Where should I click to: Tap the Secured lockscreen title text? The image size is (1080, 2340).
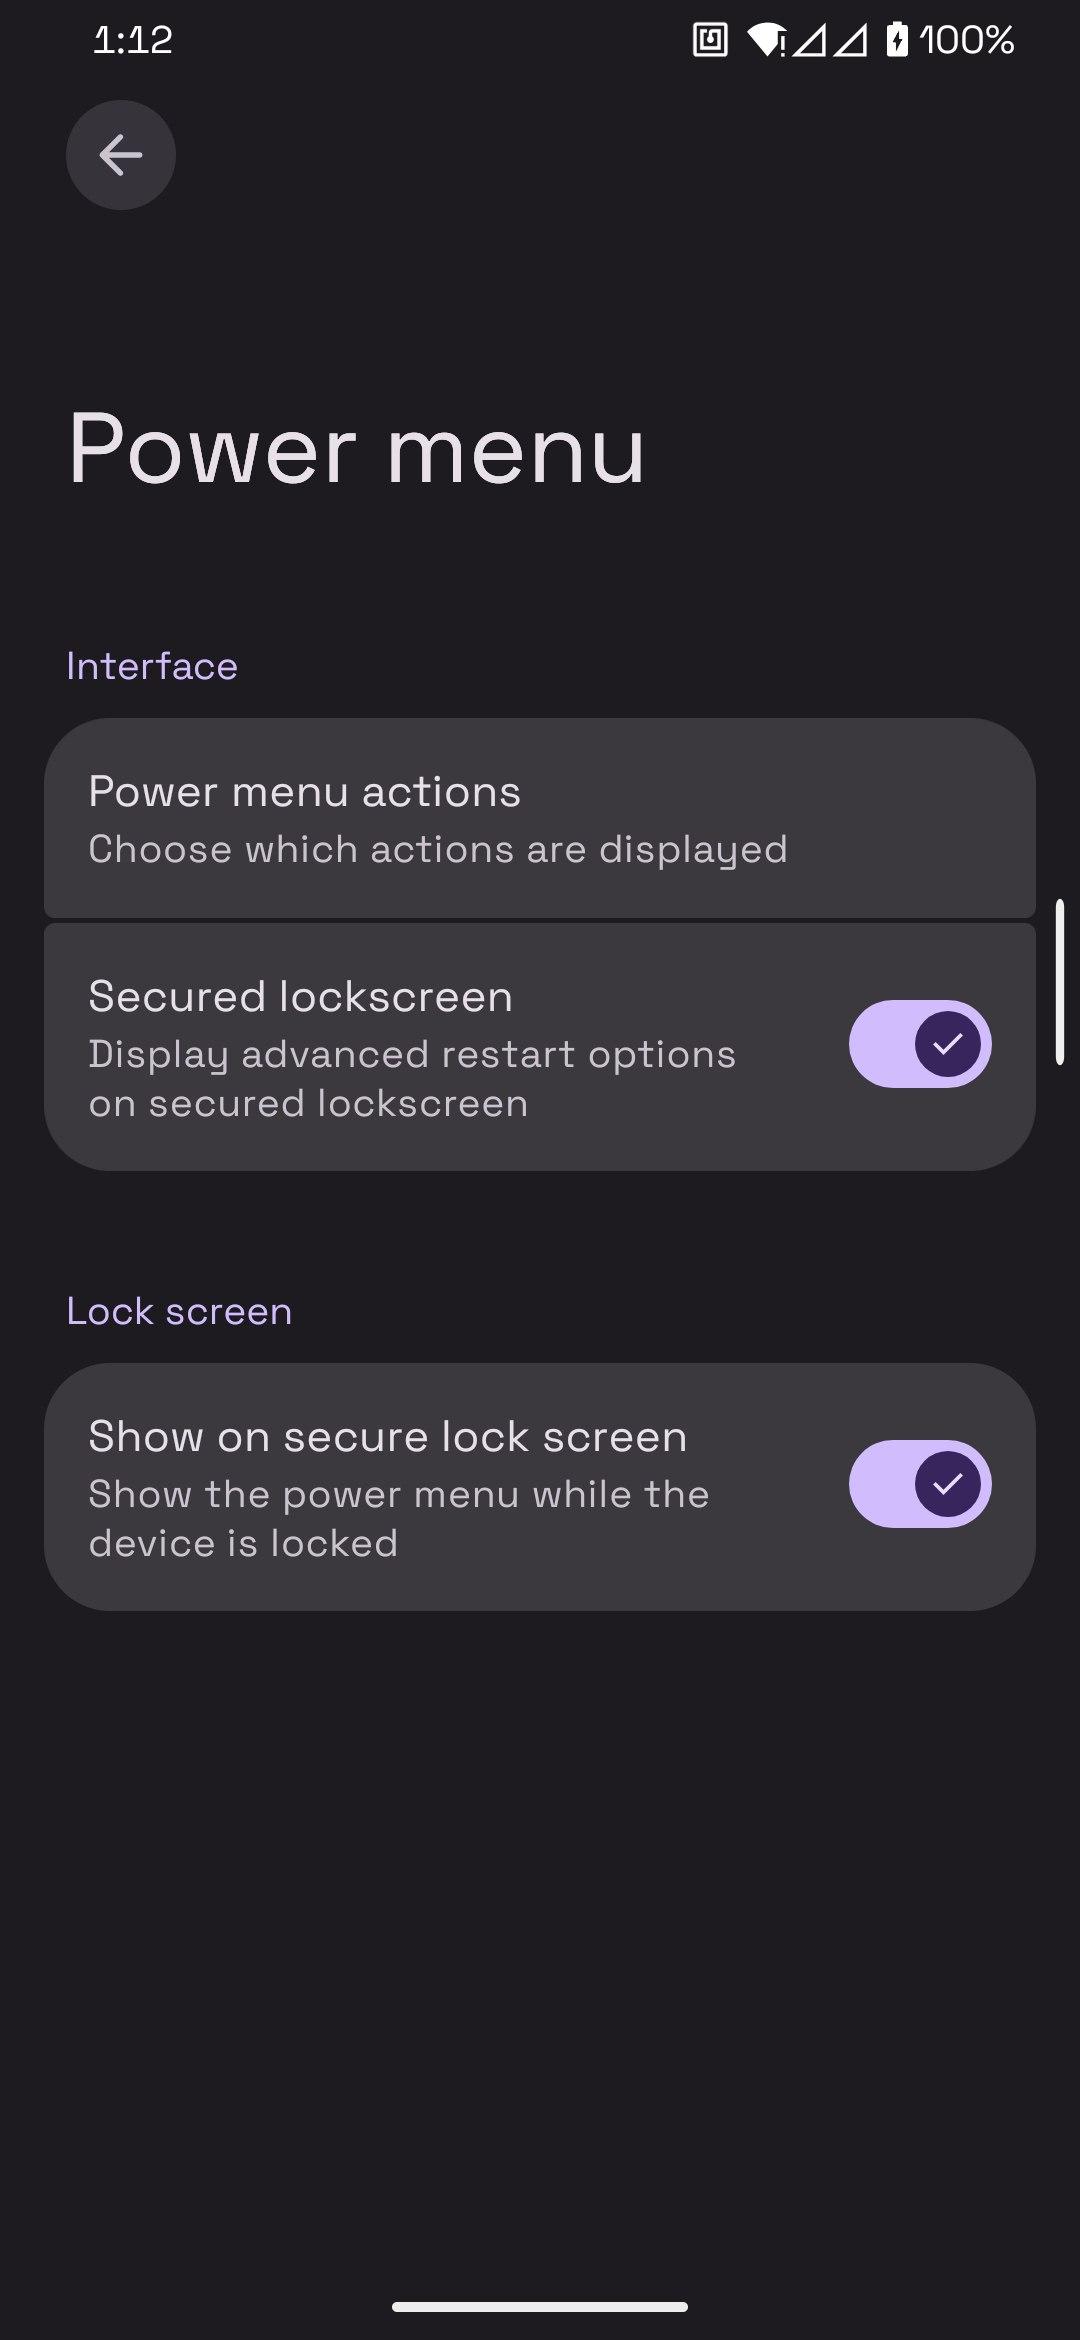300,997
